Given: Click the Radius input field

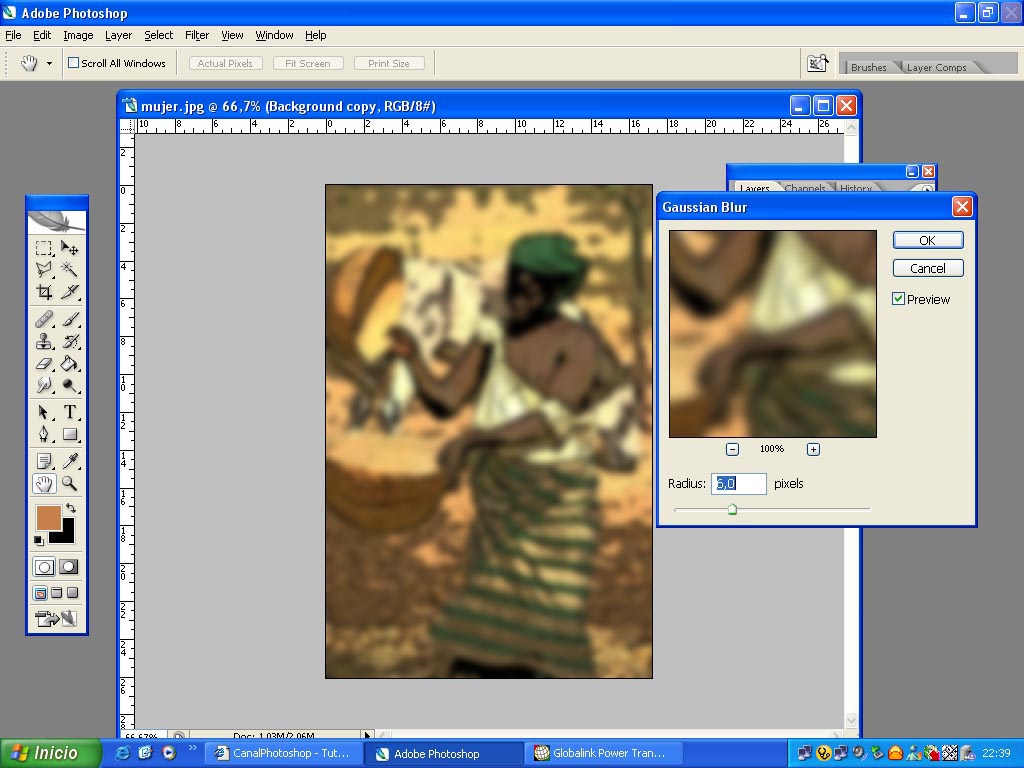Looking at the screenshot, I should 739,484.
